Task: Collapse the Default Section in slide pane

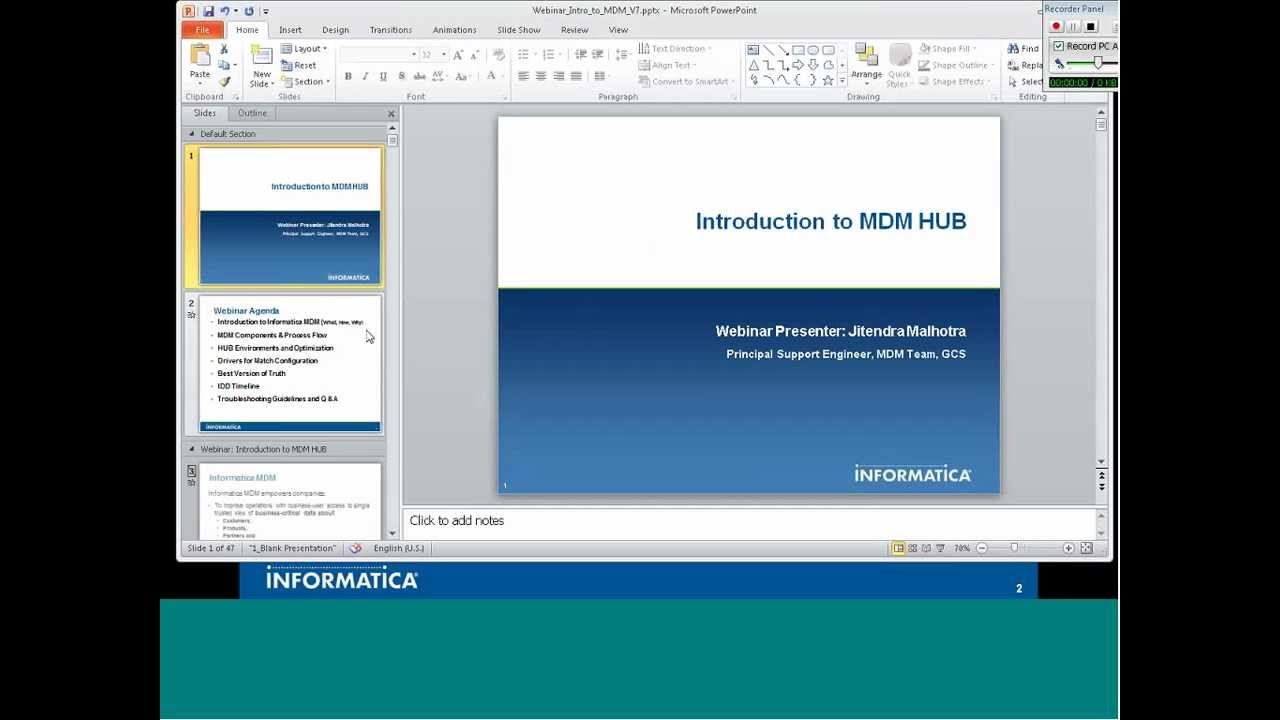Action: tap(192, 134)
